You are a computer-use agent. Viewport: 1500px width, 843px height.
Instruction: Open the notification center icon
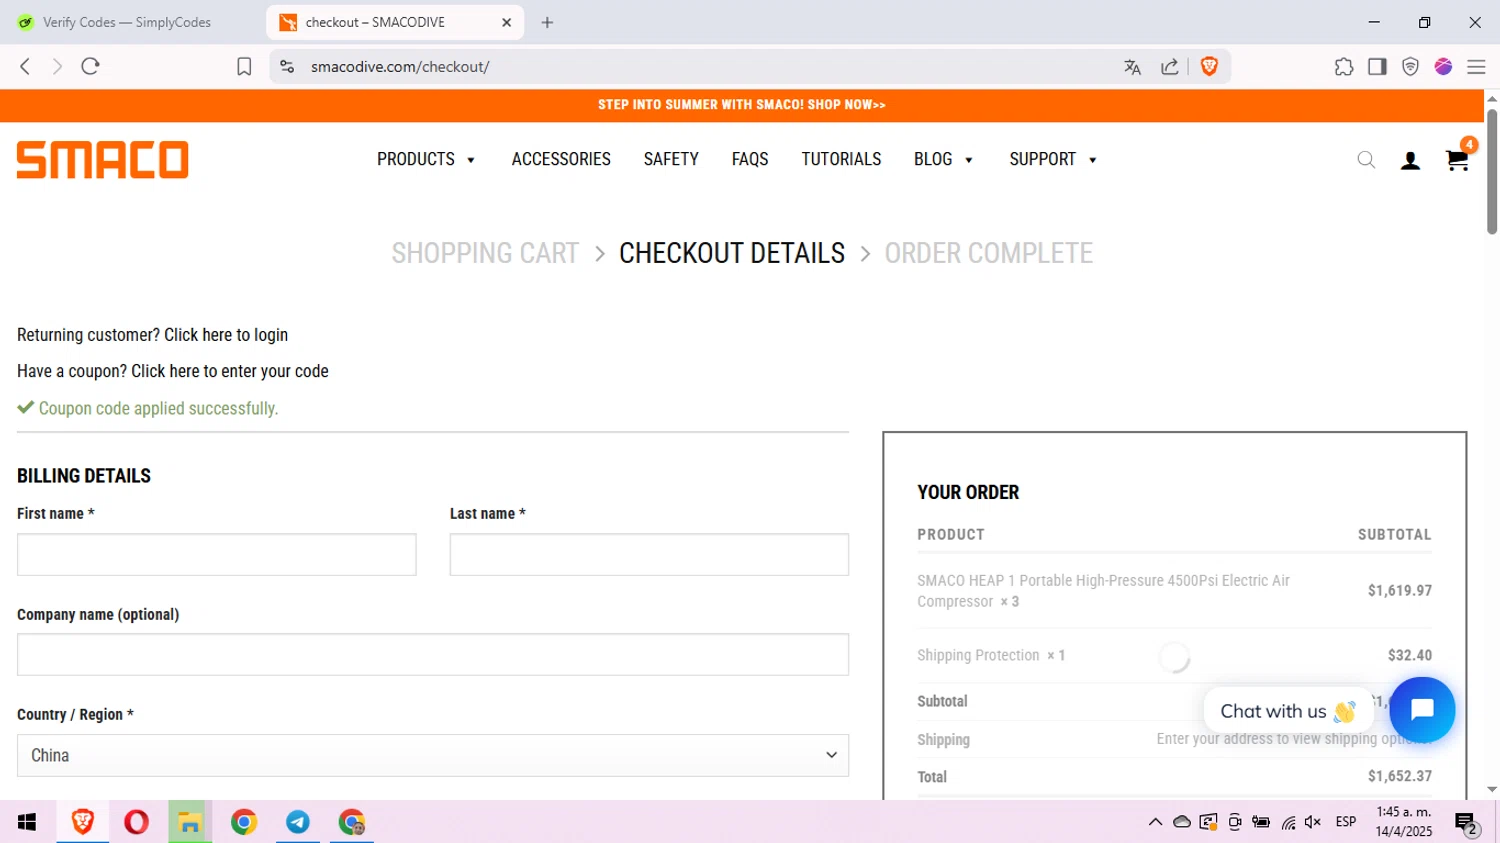(1467, 823)
